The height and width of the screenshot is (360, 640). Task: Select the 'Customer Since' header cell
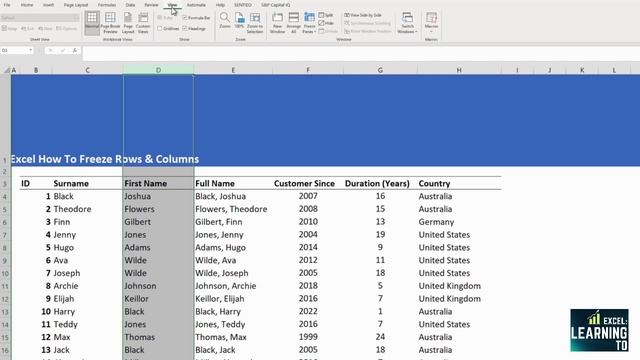pos(308,184)
